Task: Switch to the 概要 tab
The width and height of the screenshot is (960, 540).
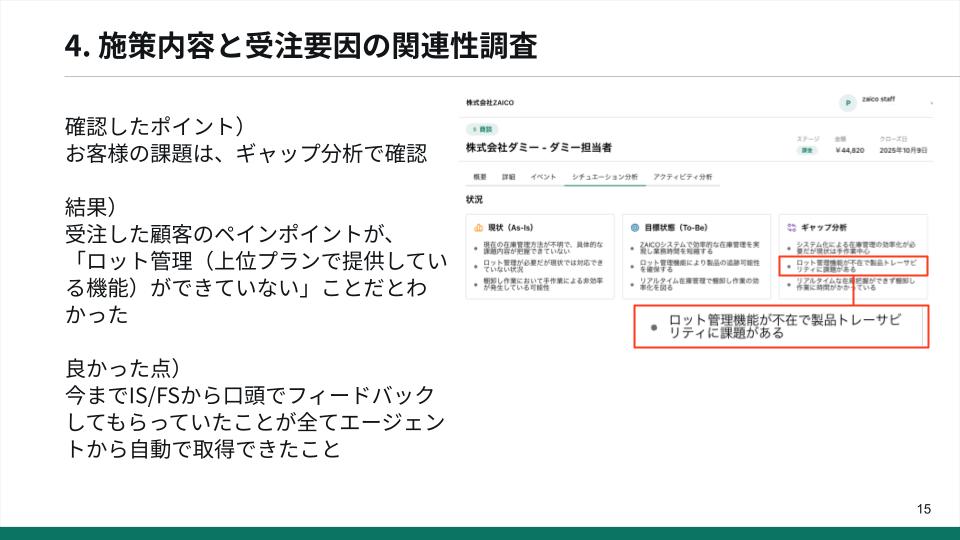Action: [479, 177]
